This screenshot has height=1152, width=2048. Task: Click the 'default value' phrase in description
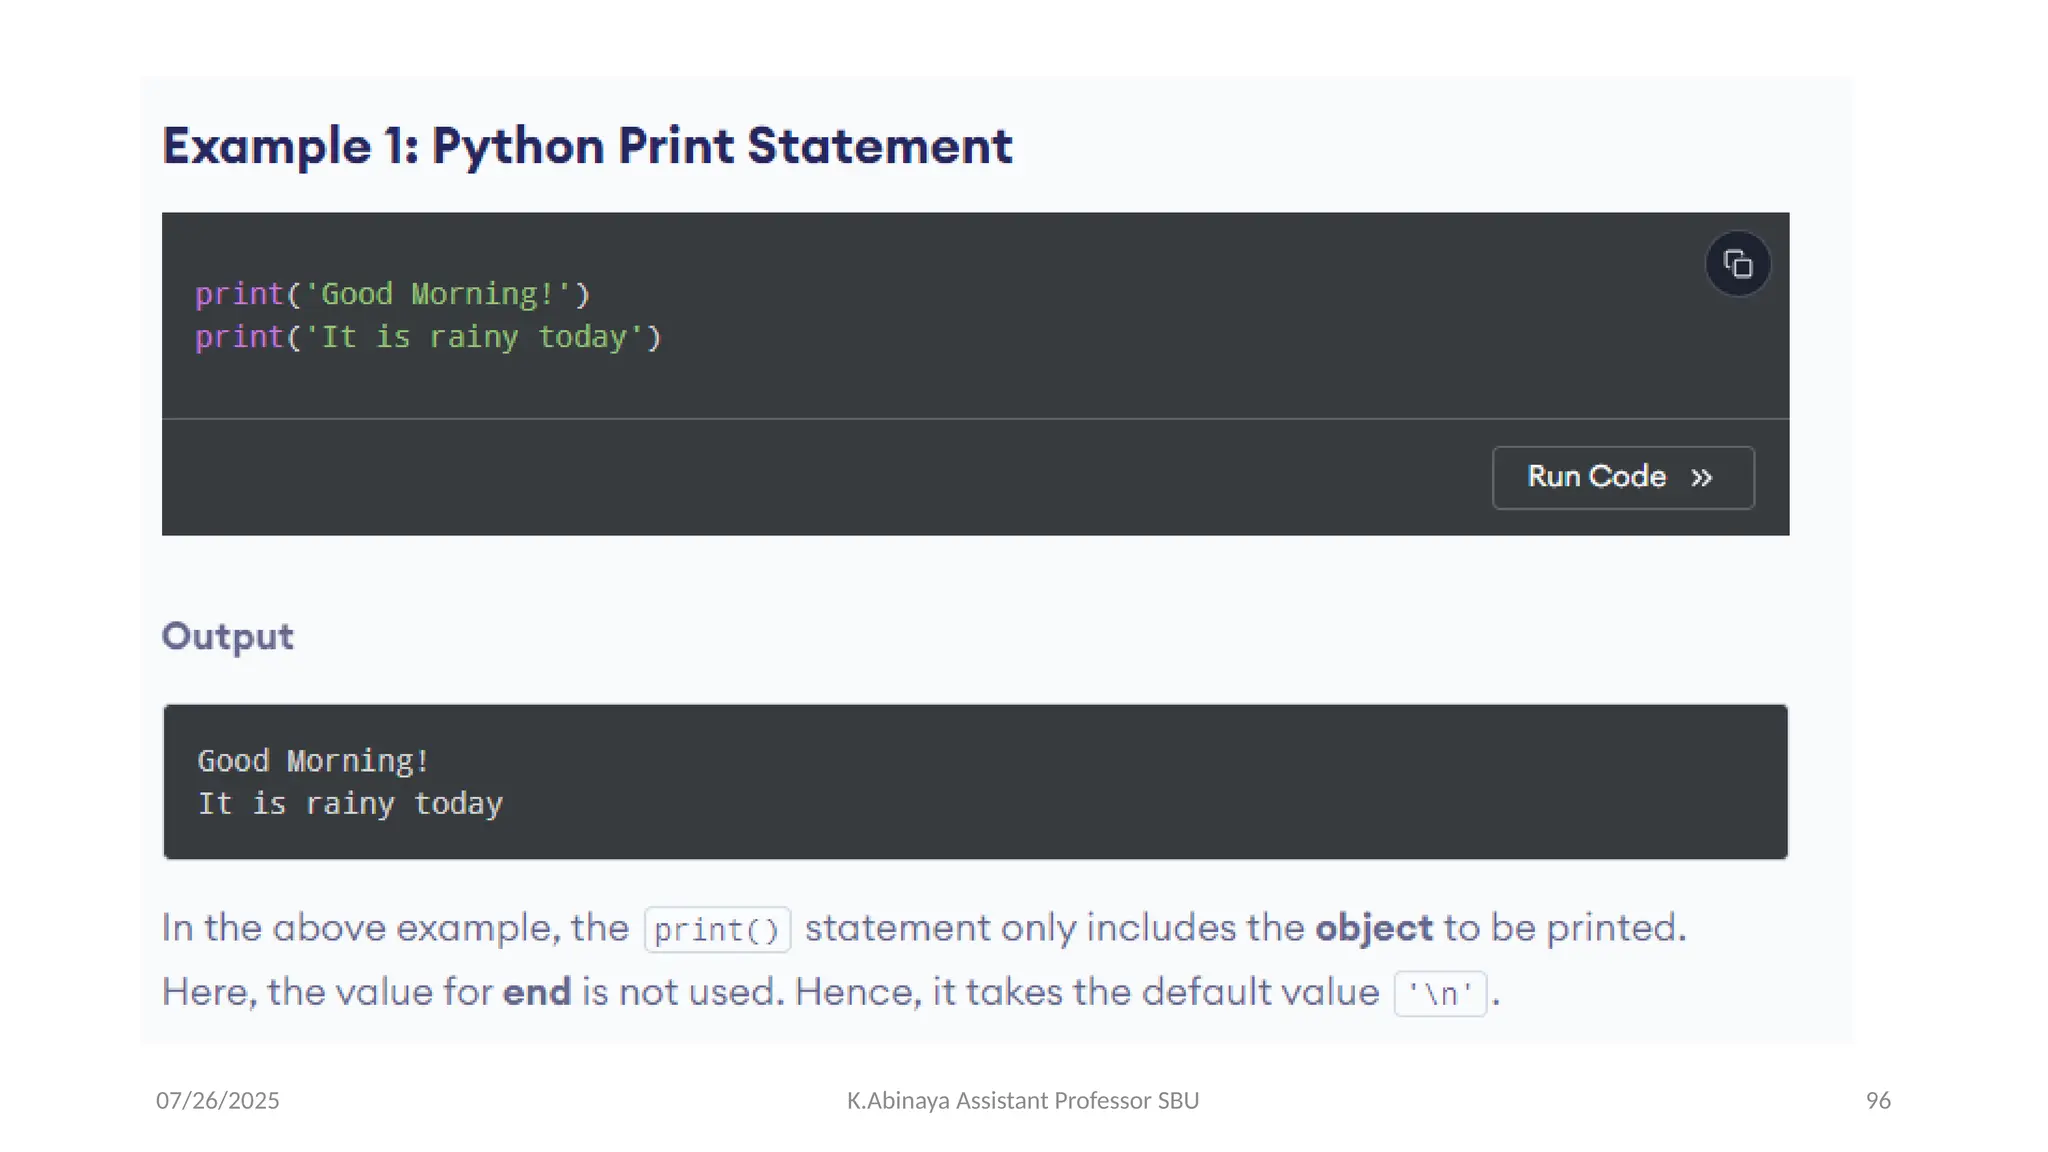click(x=1260, y=992)
